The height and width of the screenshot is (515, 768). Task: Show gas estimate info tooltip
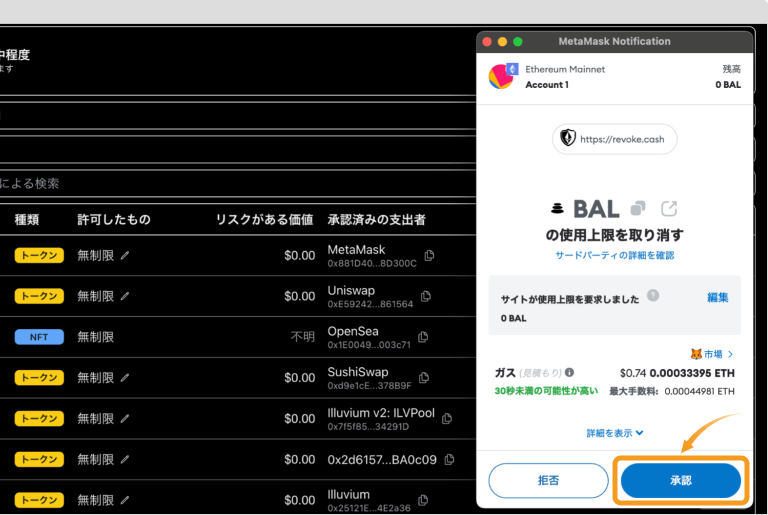(x=569, y=372)
